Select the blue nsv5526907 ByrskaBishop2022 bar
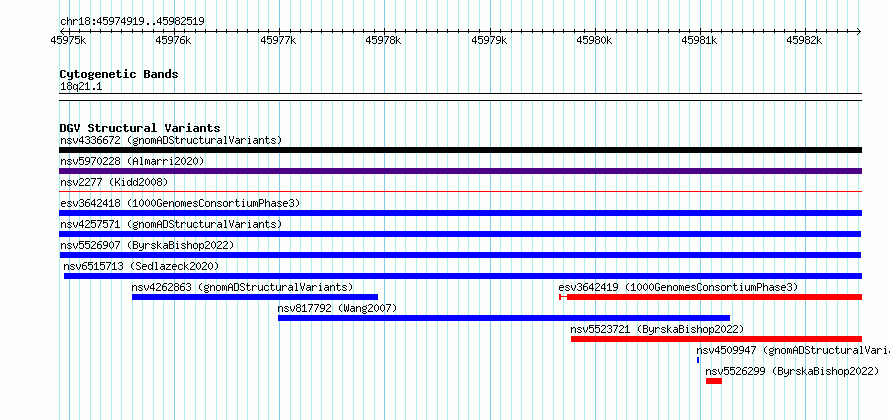 [x=460, y=255]
